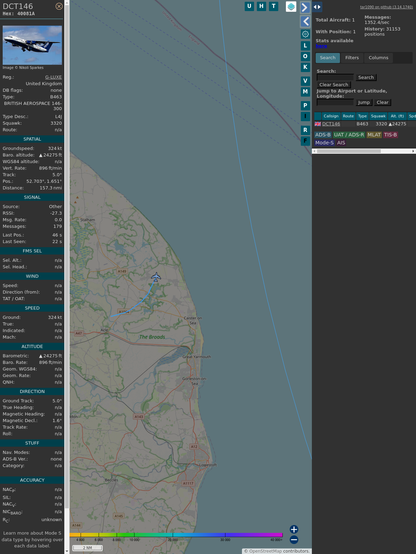
Task: Click the R map control button
Action: coord(305,130)
